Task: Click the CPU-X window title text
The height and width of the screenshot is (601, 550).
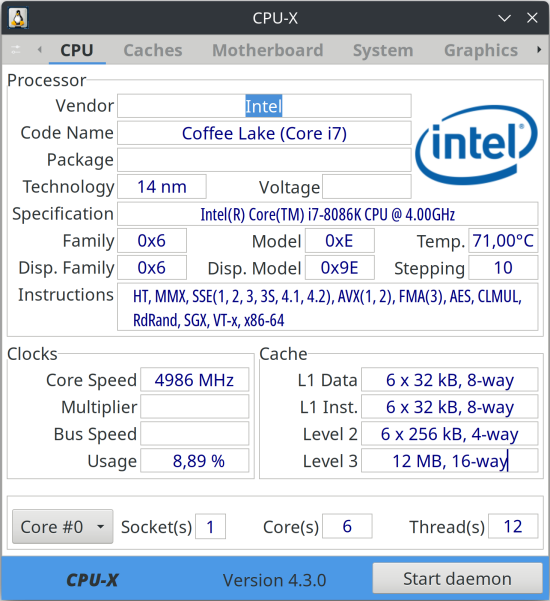Action: 275,18
